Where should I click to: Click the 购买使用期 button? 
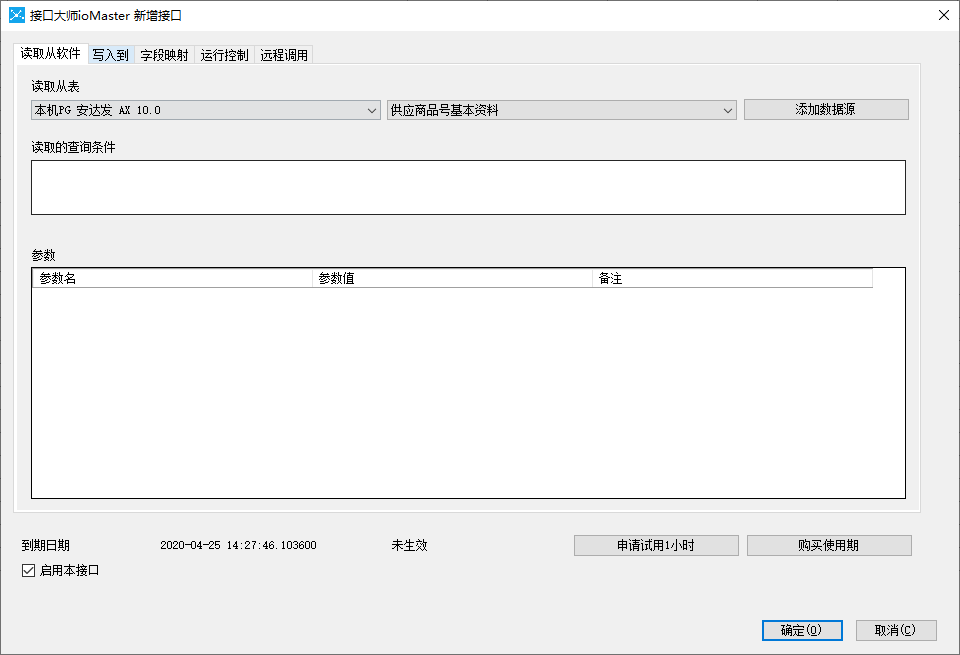(828, 545)
